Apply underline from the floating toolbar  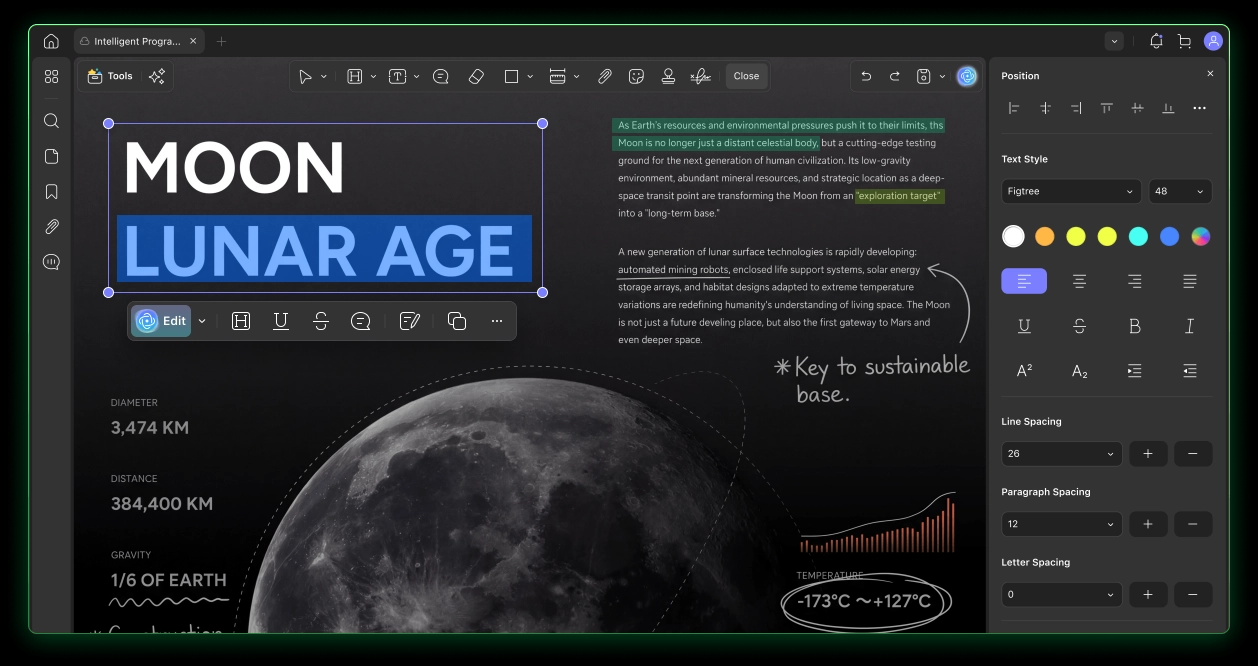(x=281, y=321)
